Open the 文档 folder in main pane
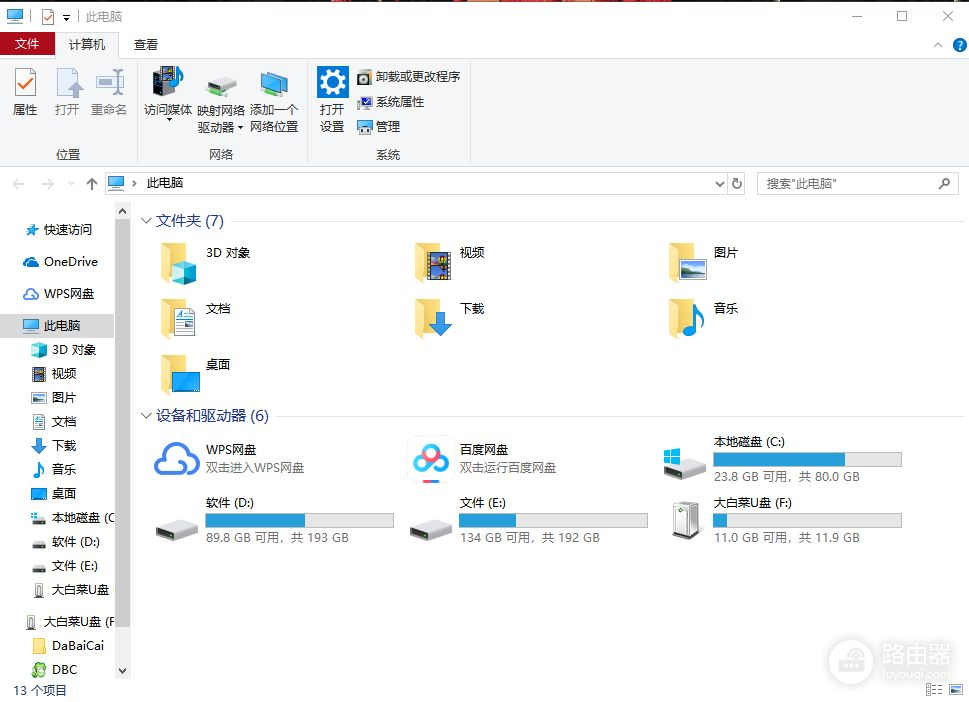Image resolution: width=969 pixels, height=702 pixels. (195, 318)
